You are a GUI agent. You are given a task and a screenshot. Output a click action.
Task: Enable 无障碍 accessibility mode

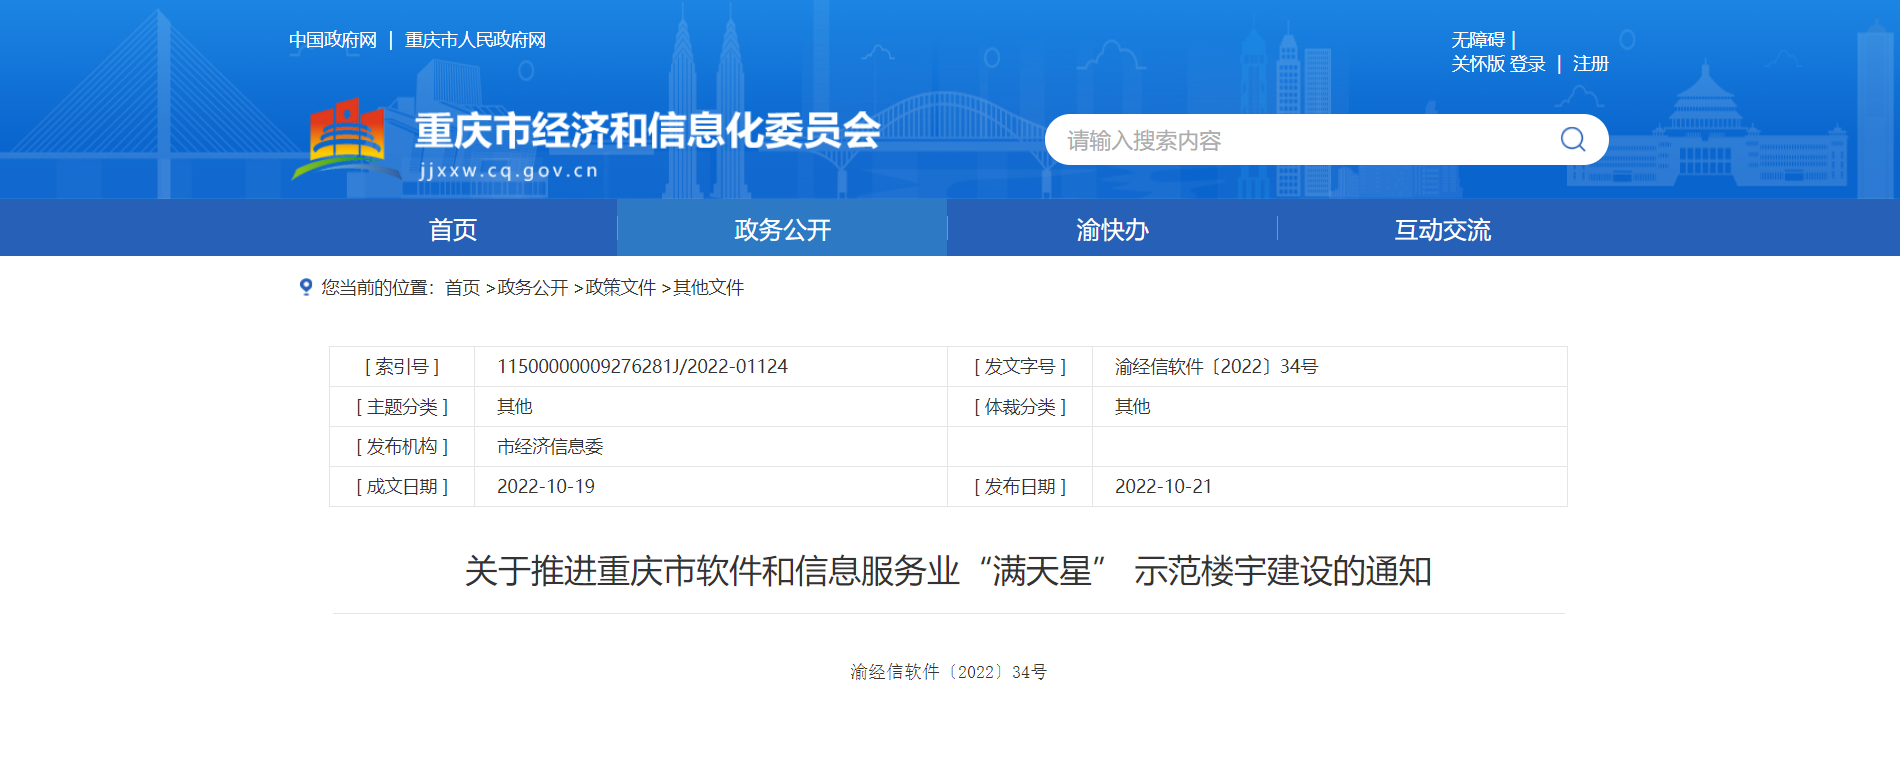(1478, 40)
